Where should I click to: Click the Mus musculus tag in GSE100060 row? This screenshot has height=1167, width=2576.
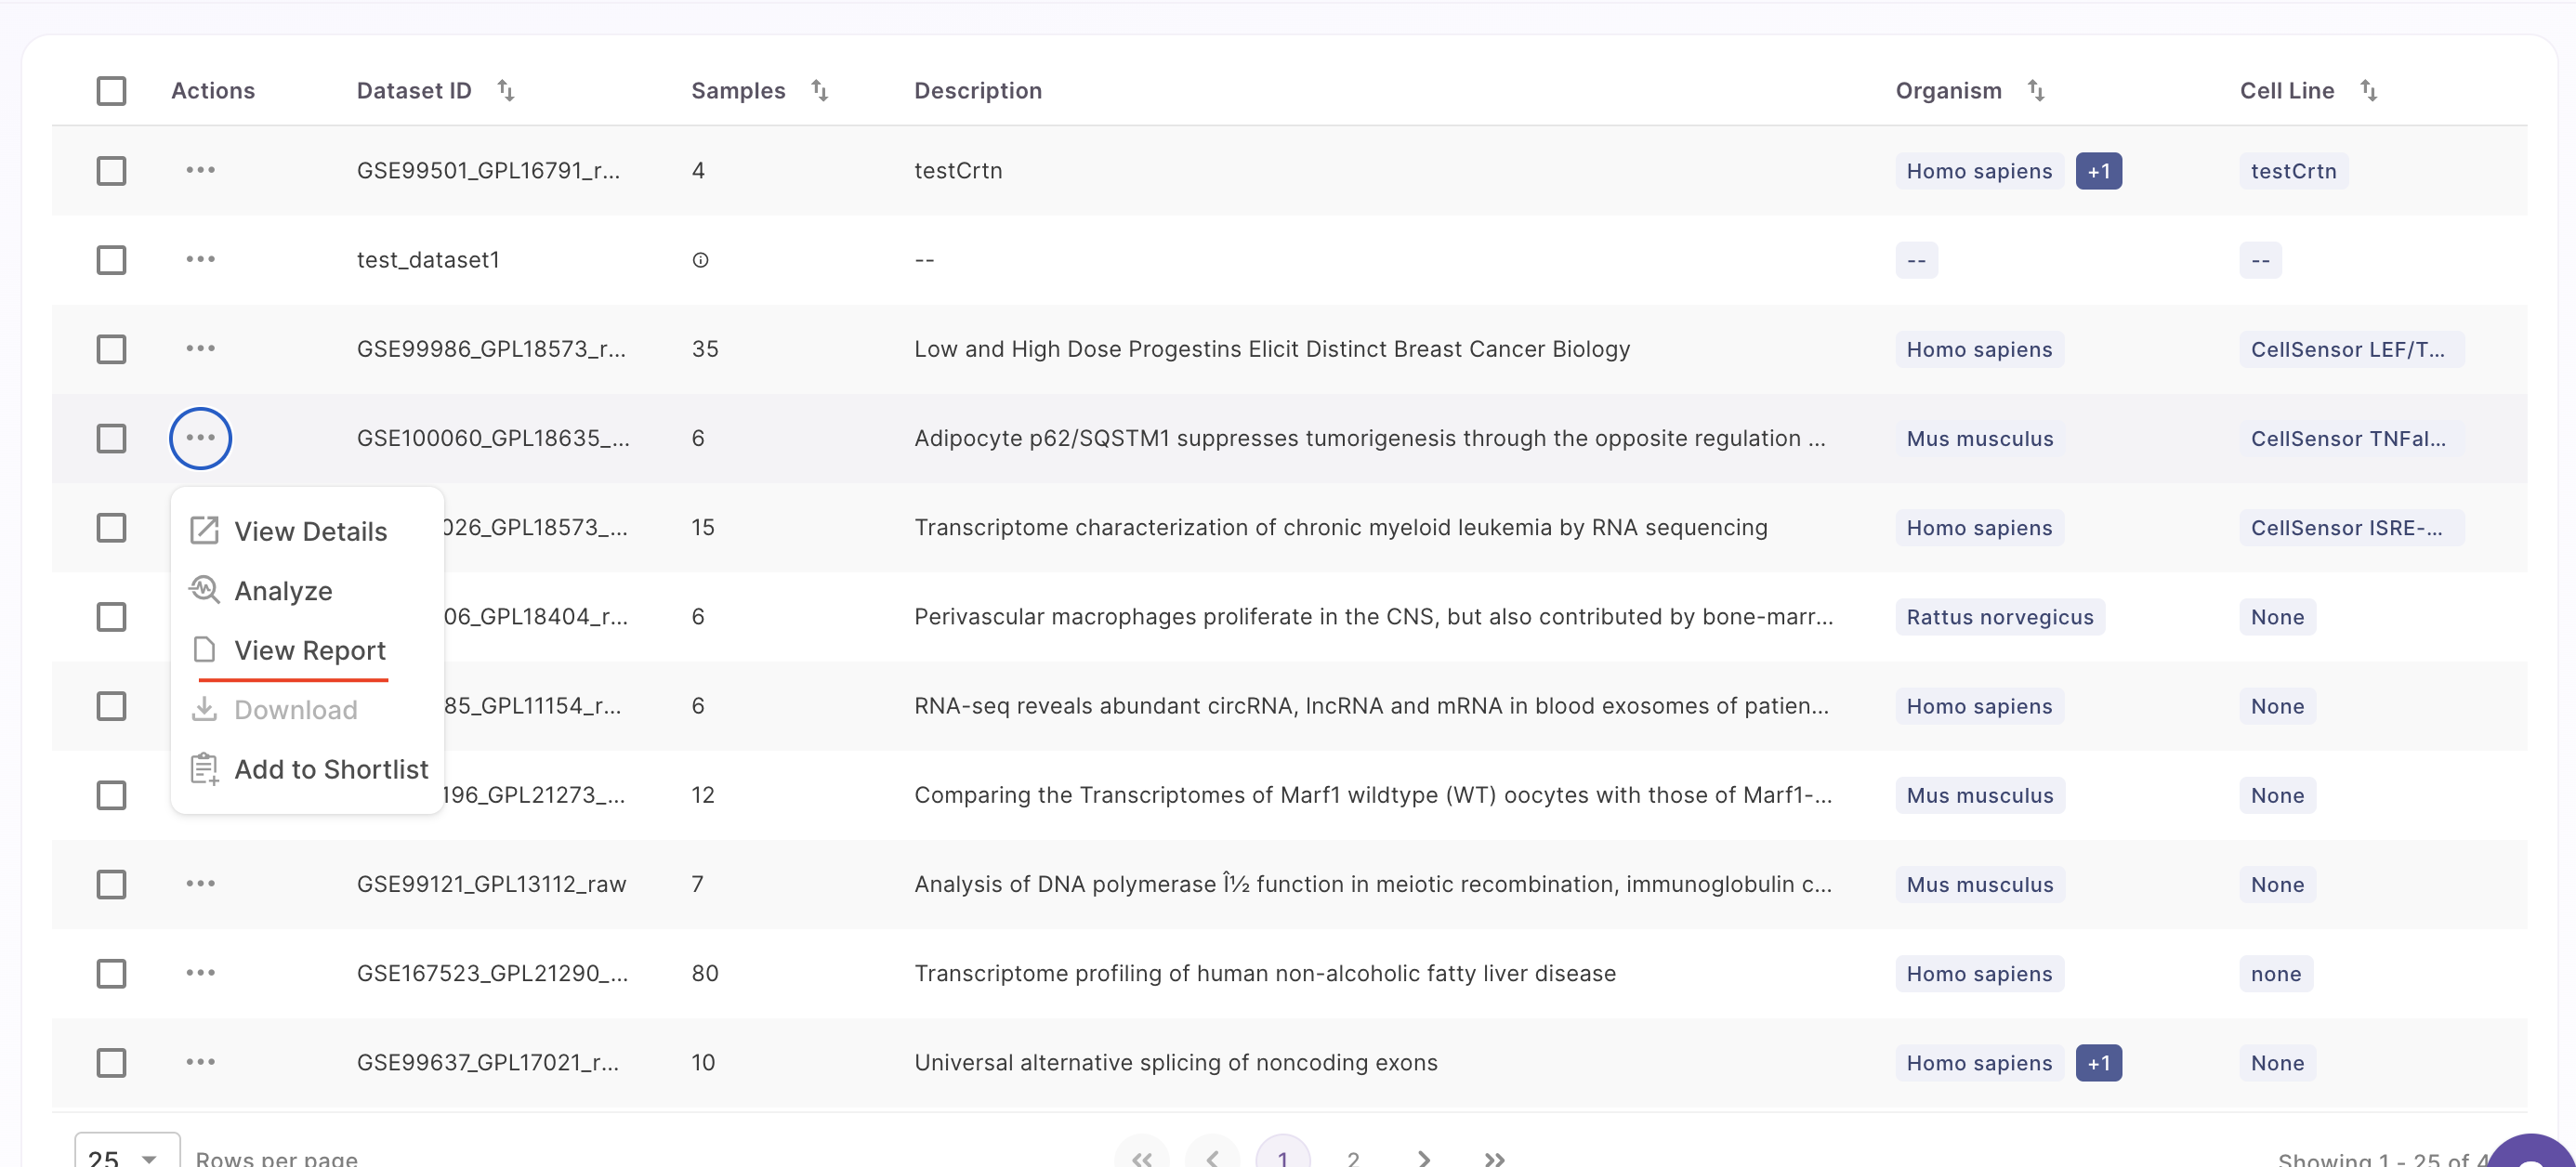click(1979, 438)
